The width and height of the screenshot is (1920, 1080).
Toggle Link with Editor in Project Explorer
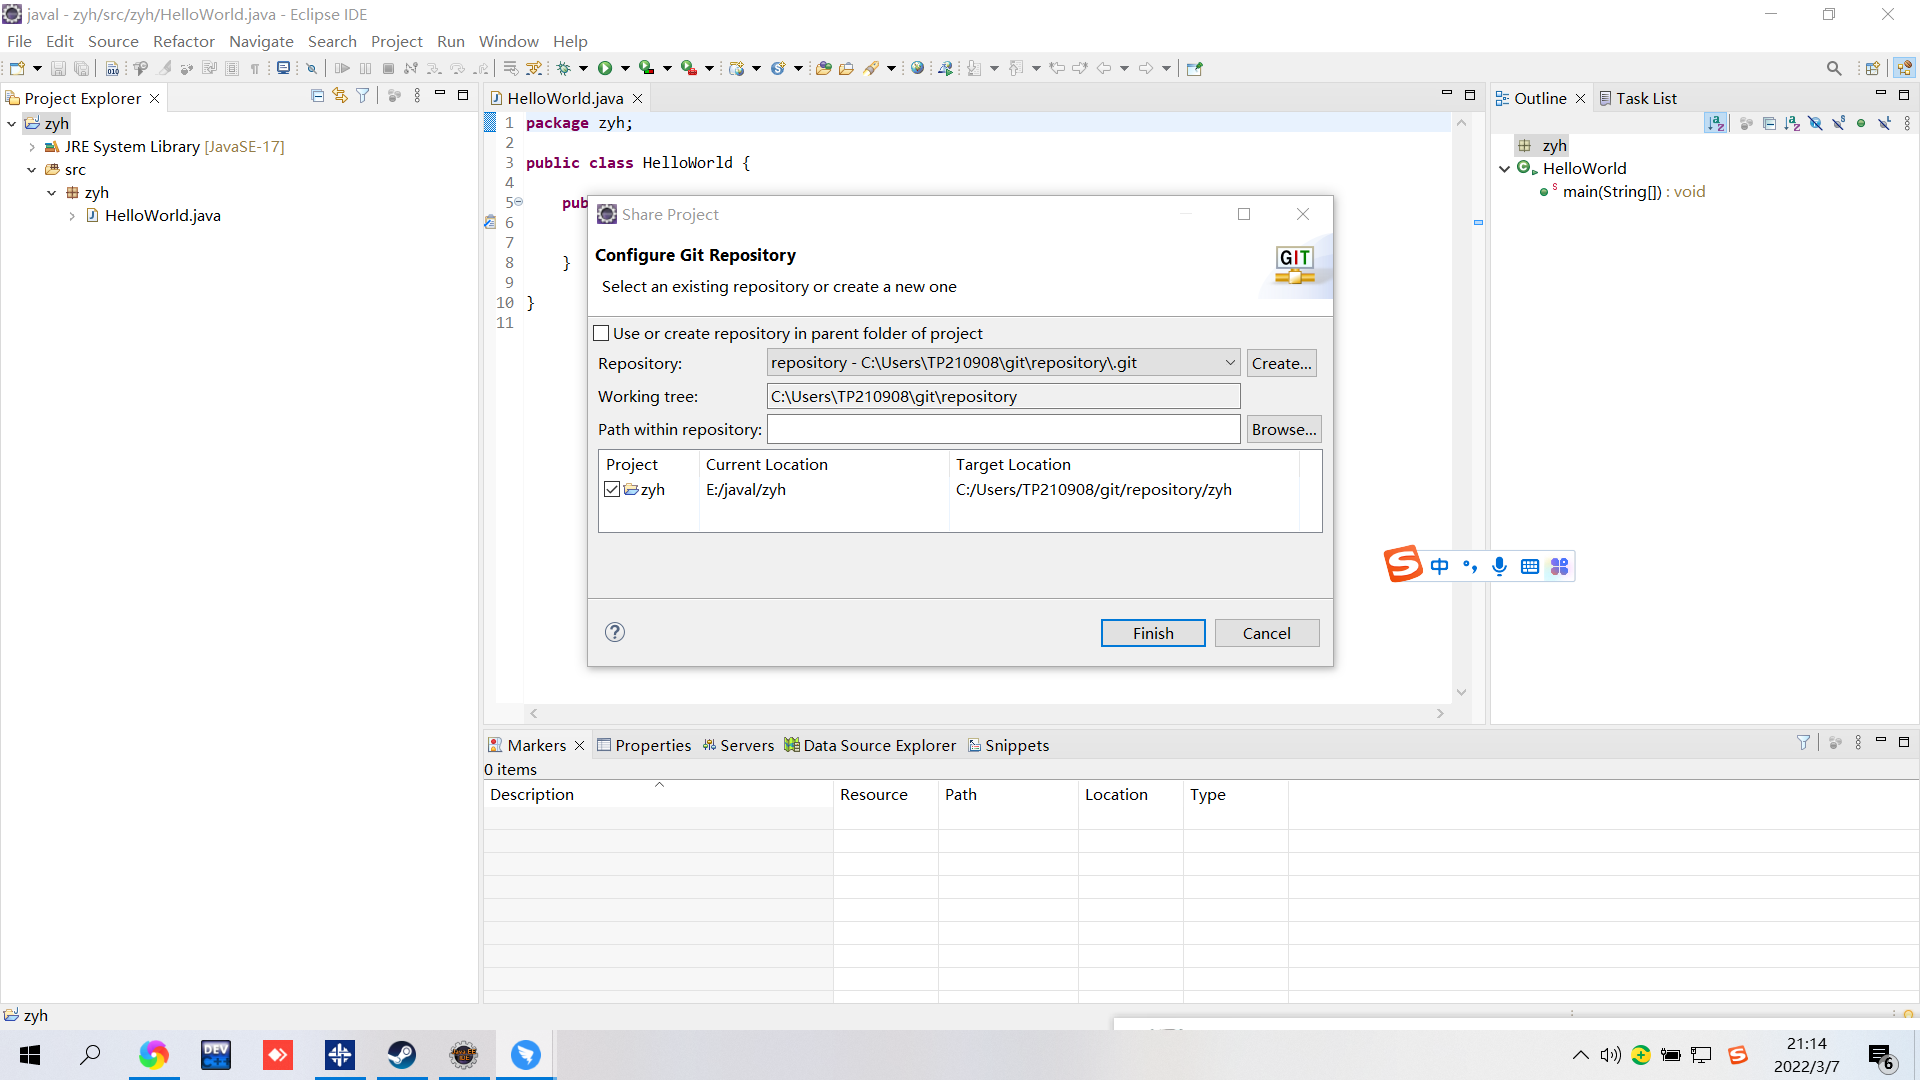click(340, 96)
